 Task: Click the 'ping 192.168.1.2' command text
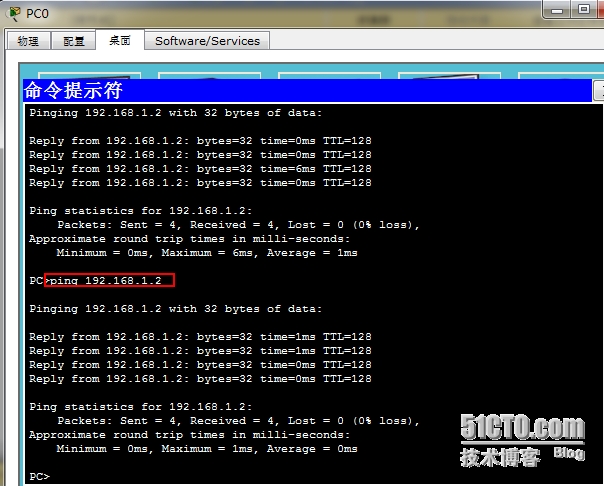click(106, 280)
